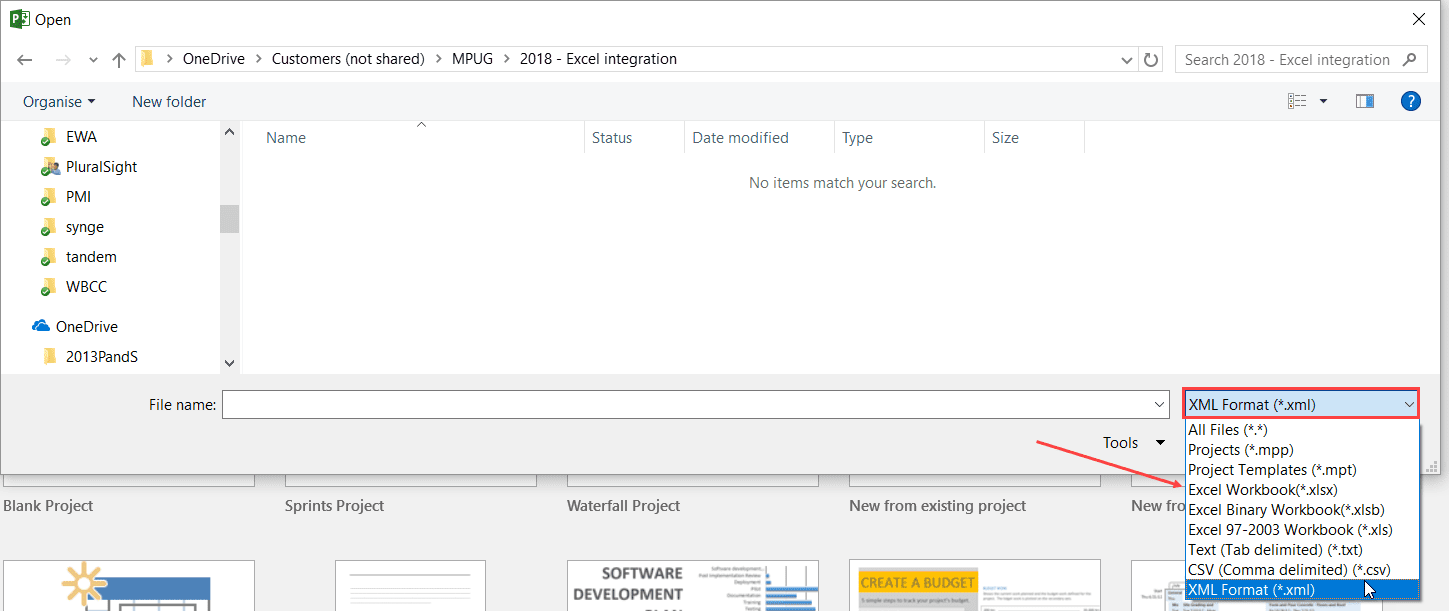Image resolution: width=1449 pixels, height=611 pixels.
Task: Sort by Date modified column
Action: tap(740, 138)
